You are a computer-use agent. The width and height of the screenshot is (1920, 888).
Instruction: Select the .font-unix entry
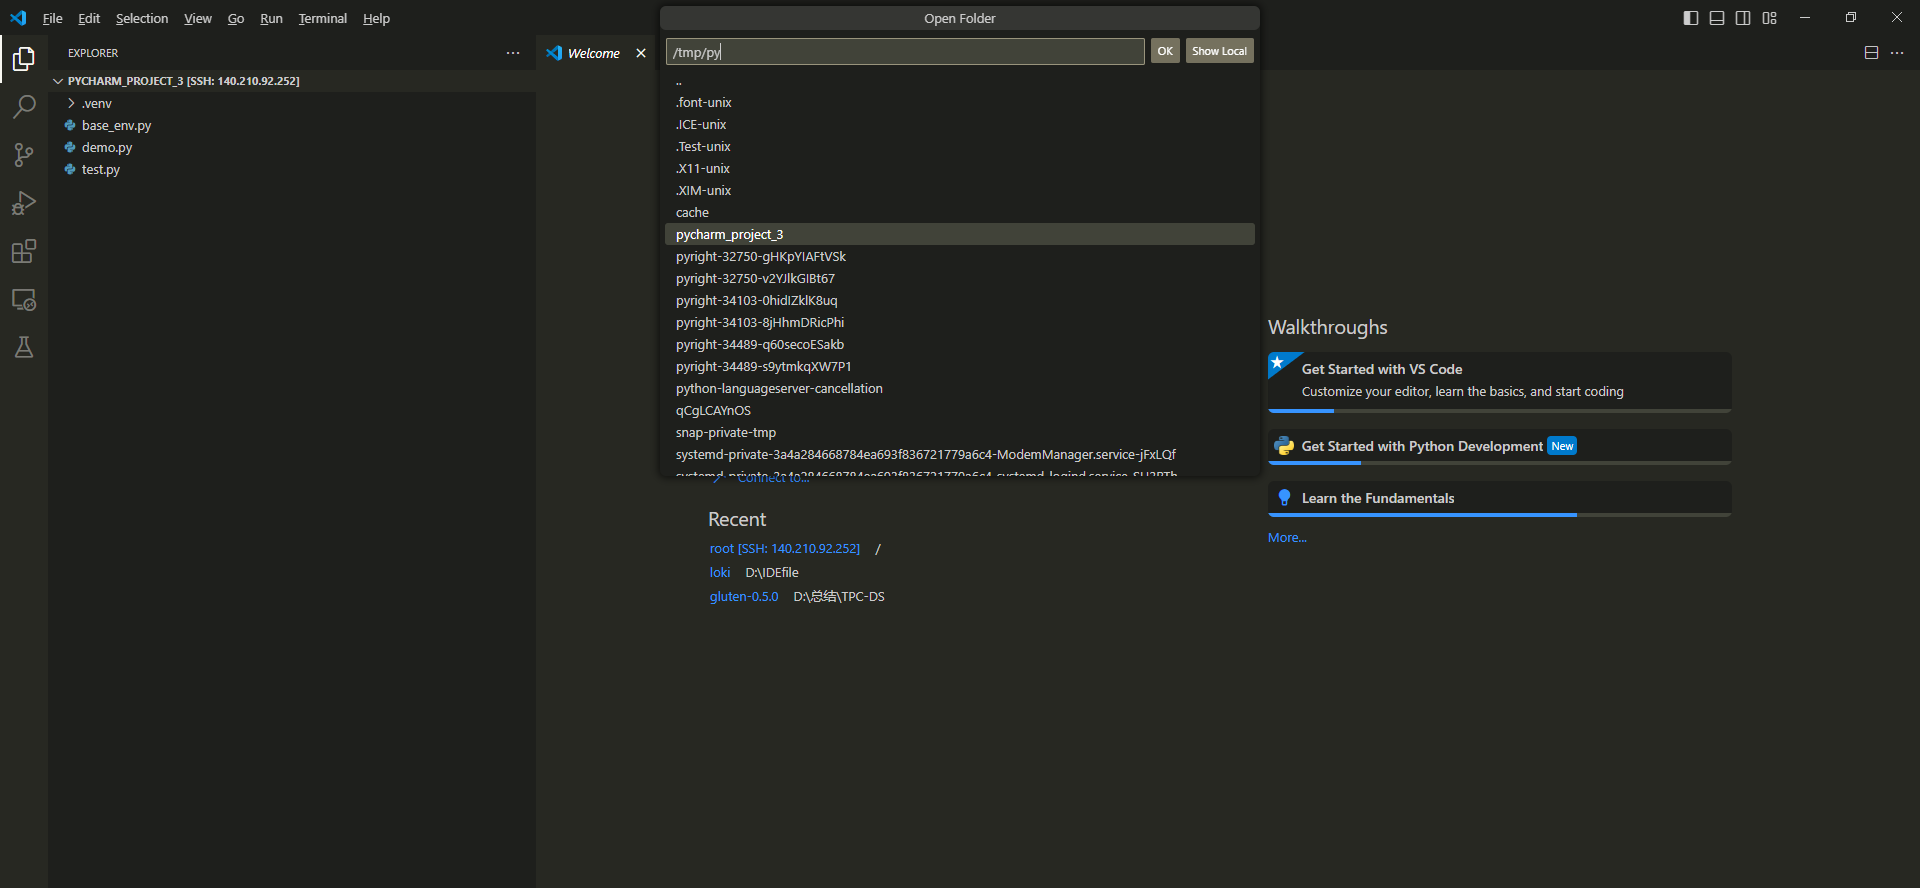coord(960,102)
